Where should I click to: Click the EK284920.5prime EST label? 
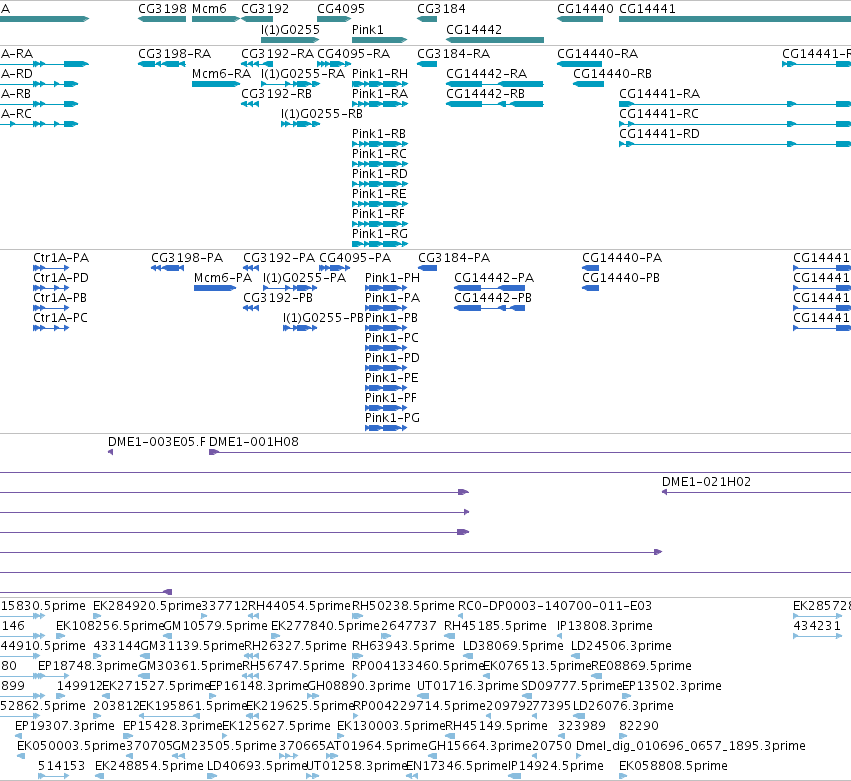[x=147, y=606]
